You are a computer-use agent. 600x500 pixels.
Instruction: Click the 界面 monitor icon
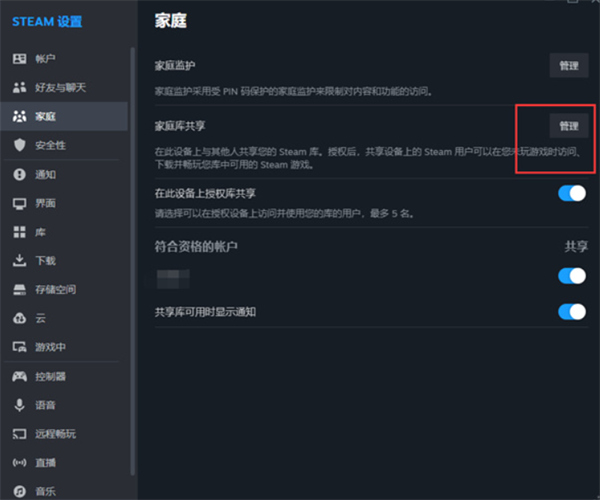pyautogui.click(x=20, y=204)
